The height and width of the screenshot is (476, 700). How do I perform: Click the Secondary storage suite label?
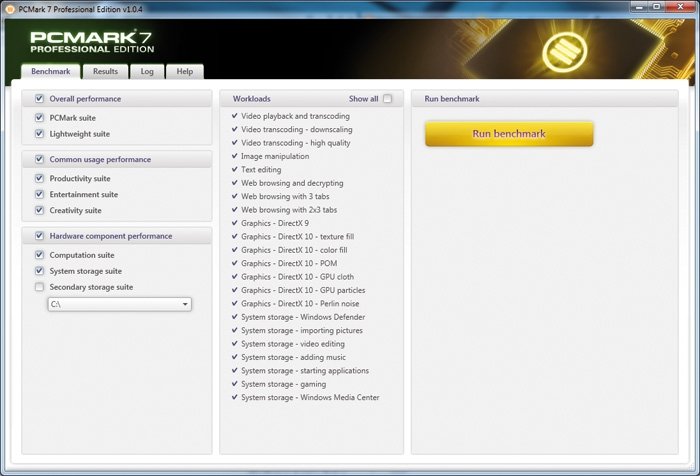click(92, 287)
